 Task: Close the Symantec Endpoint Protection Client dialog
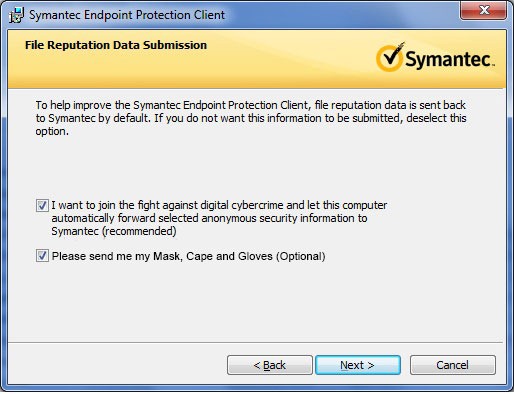[484, 10]
